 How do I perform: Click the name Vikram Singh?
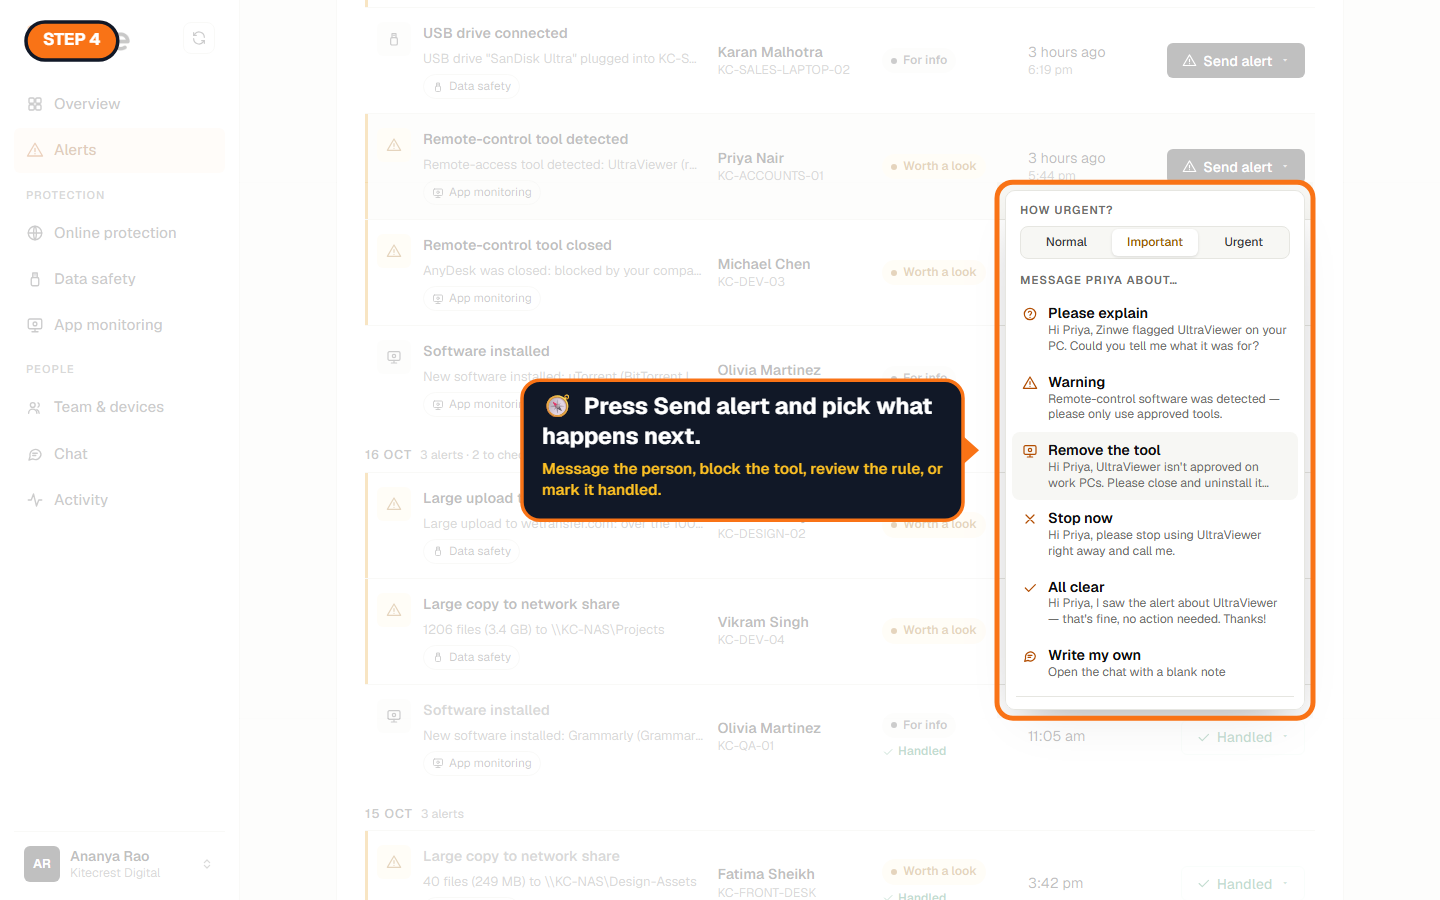pos(763,622)
